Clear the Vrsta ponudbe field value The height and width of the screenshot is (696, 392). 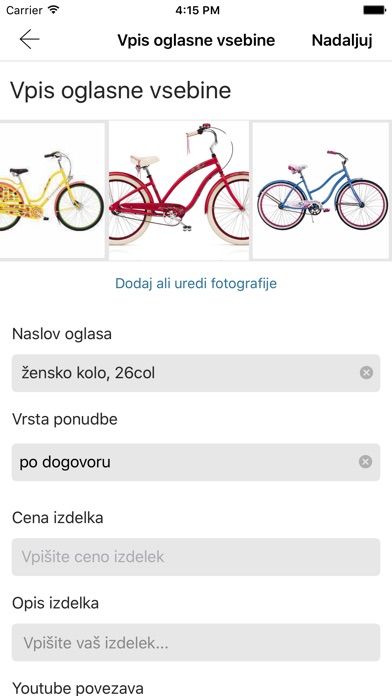click(365, 462)
